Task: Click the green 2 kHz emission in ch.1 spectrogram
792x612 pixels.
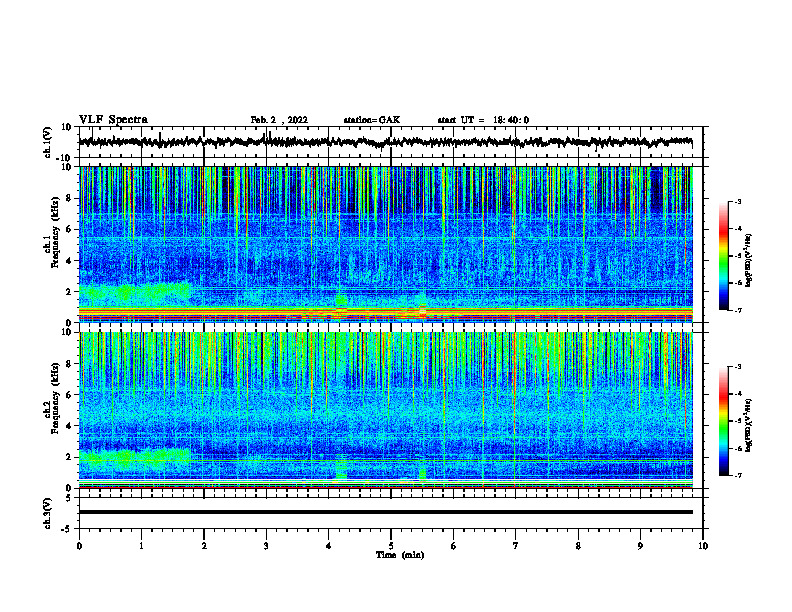Action: point(135,292)
